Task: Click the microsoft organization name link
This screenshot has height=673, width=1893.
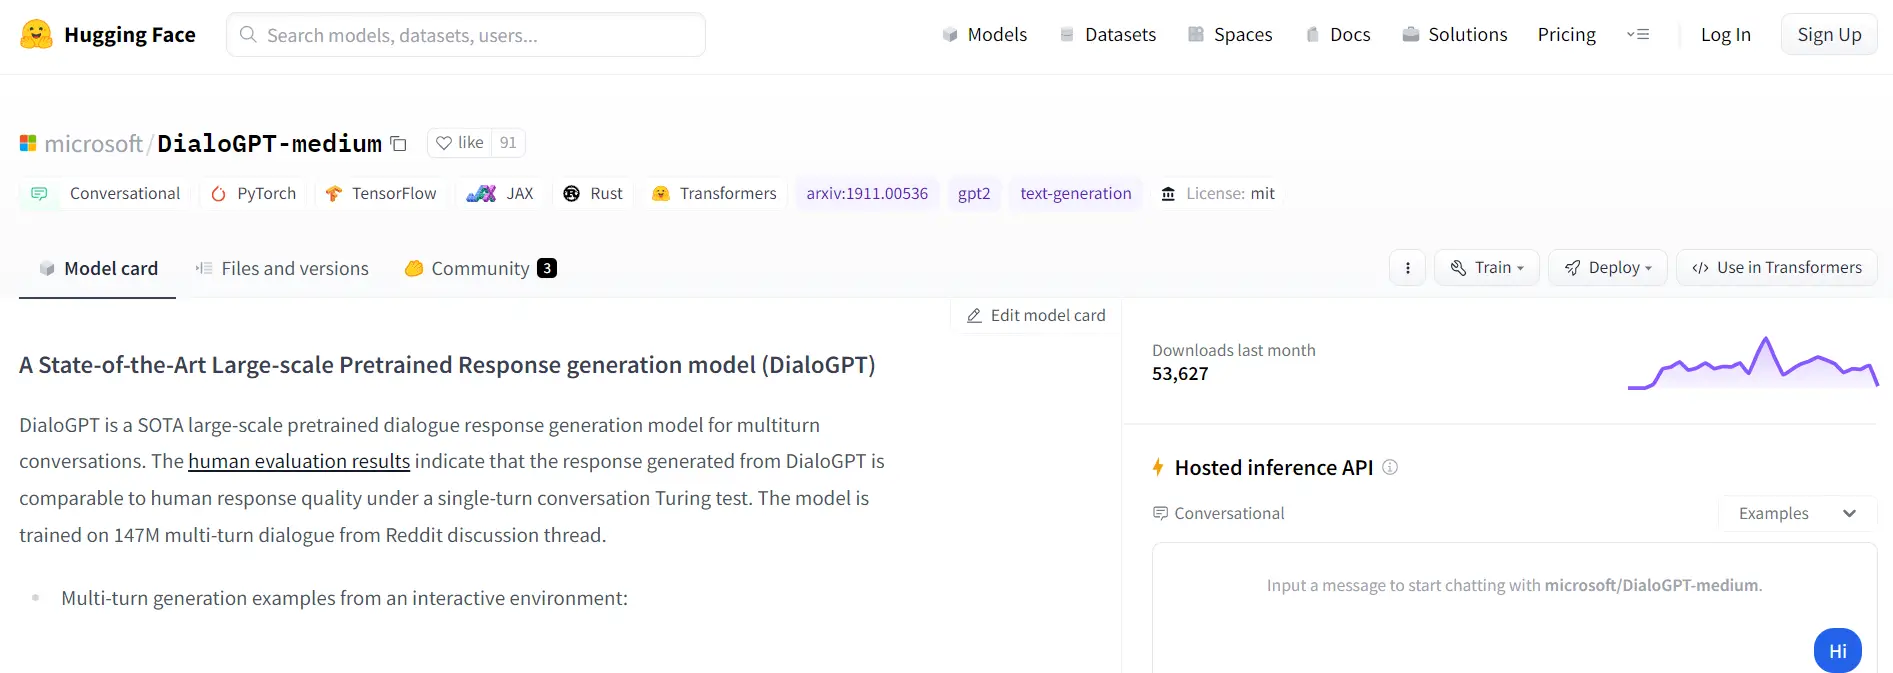Action: [x=94, y=144]
